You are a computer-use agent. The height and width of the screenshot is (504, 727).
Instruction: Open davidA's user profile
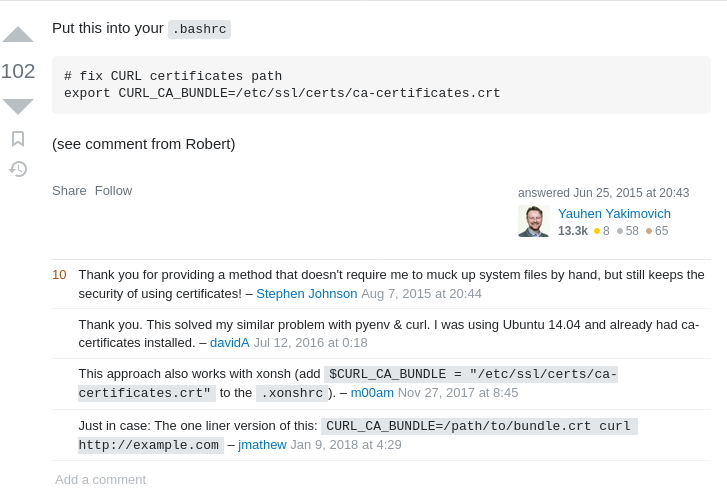[x=229, y=343]
